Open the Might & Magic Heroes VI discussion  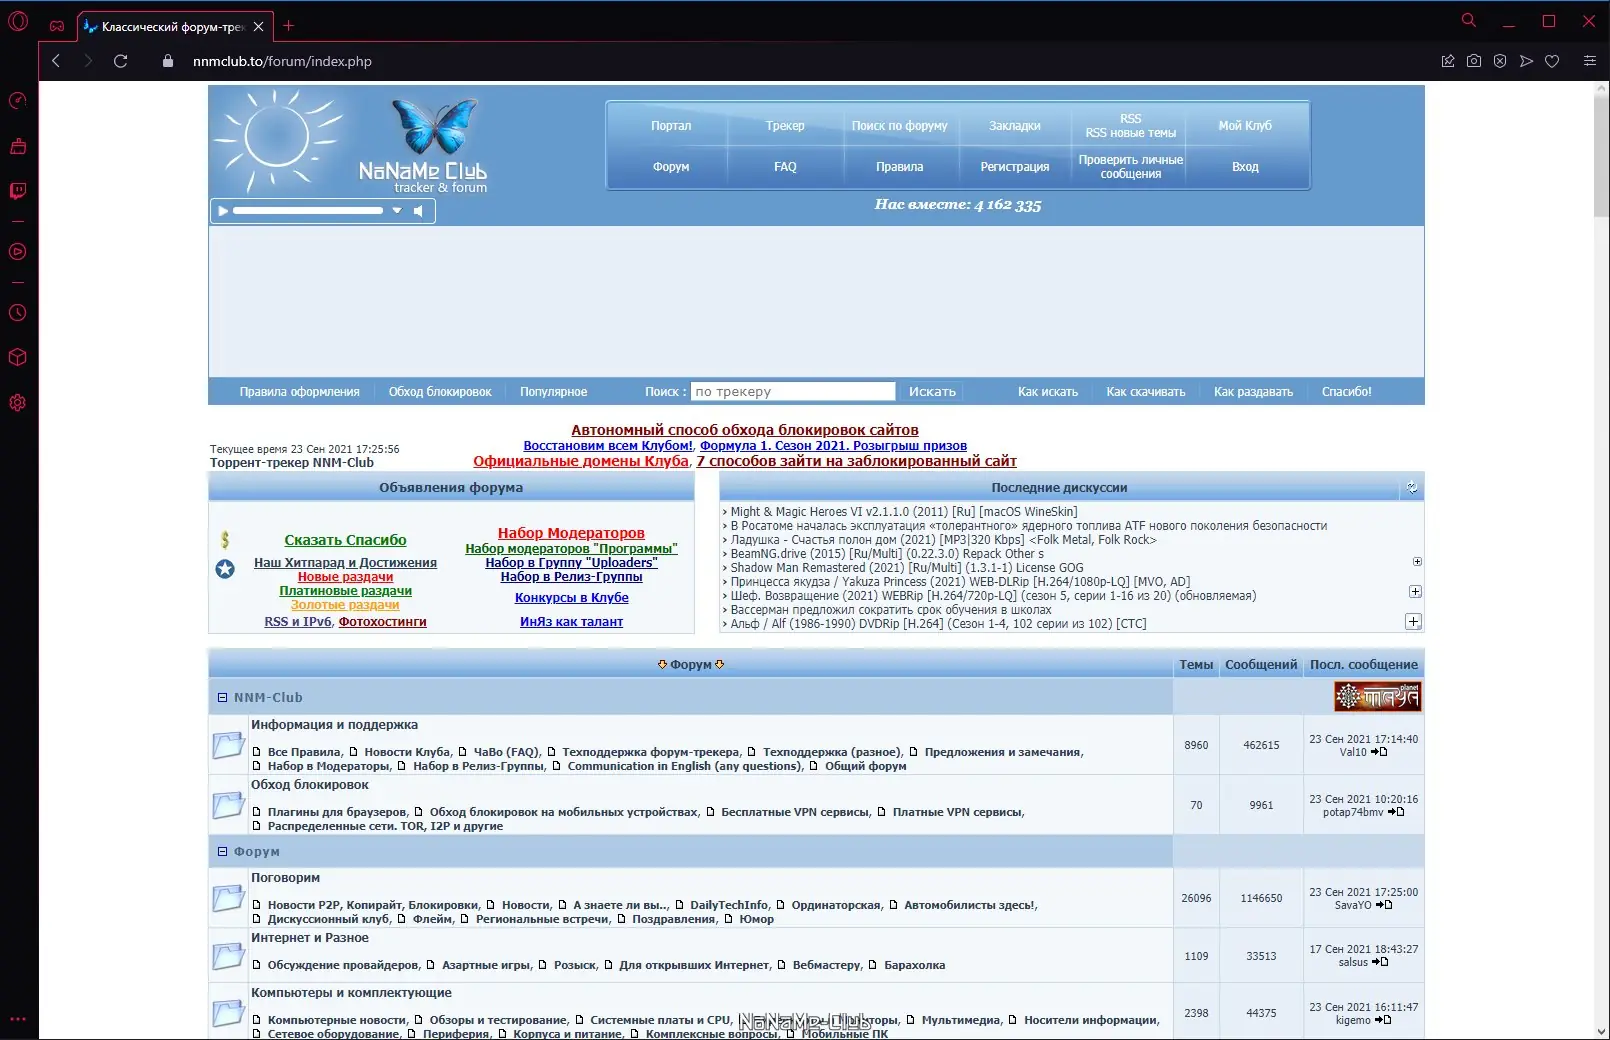(904, 512)
